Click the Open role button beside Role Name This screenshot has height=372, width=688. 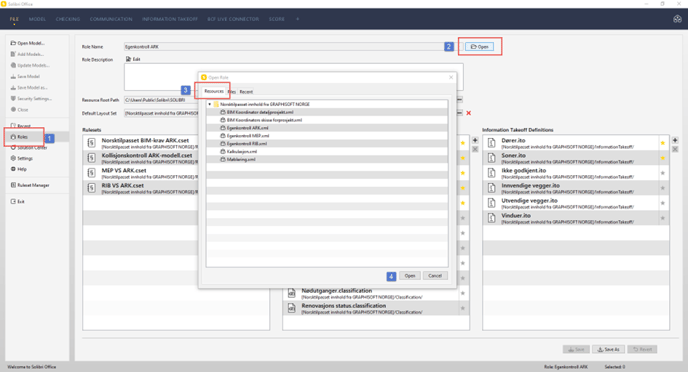[479, 46]
